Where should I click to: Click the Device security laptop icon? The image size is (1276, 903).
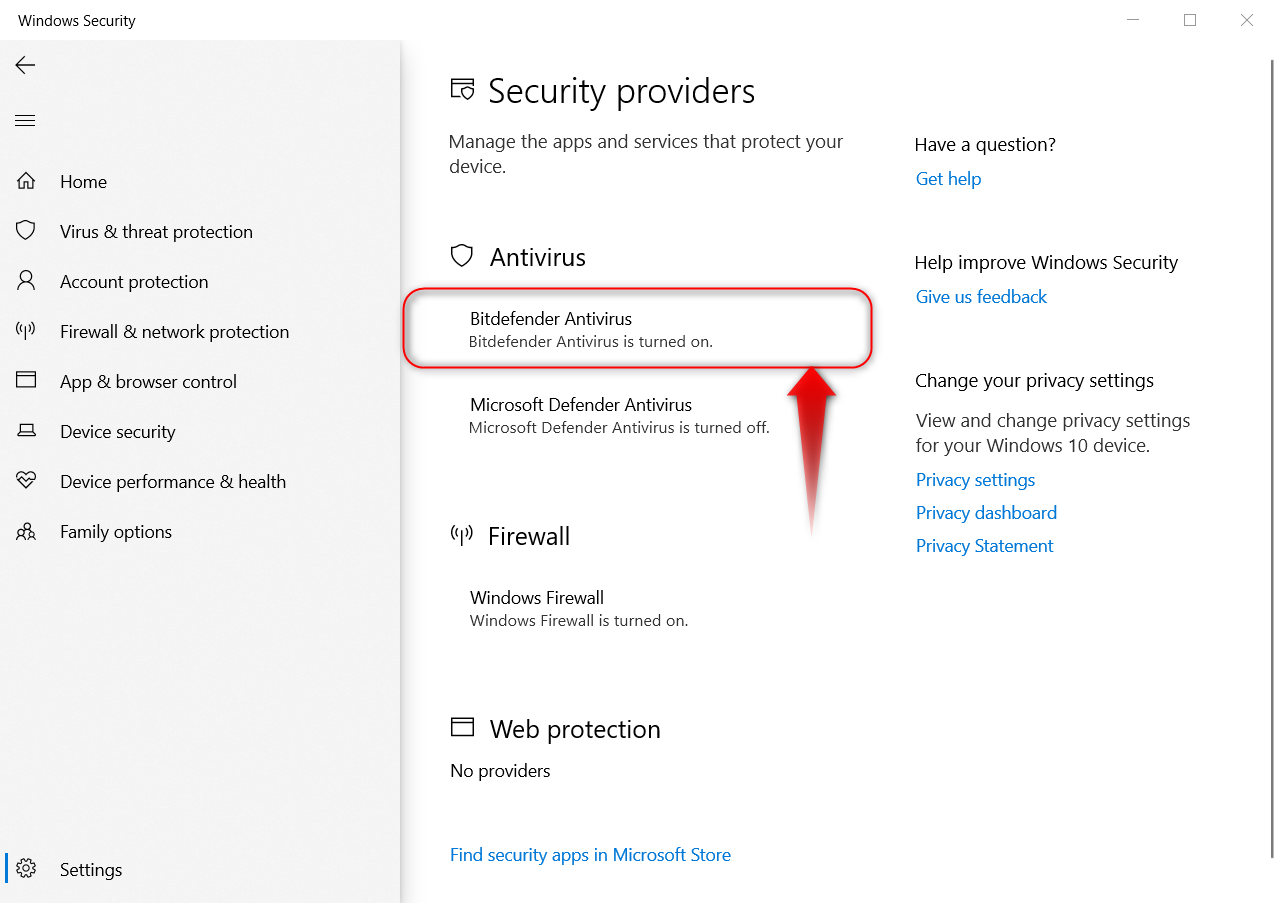click(26, 431)
